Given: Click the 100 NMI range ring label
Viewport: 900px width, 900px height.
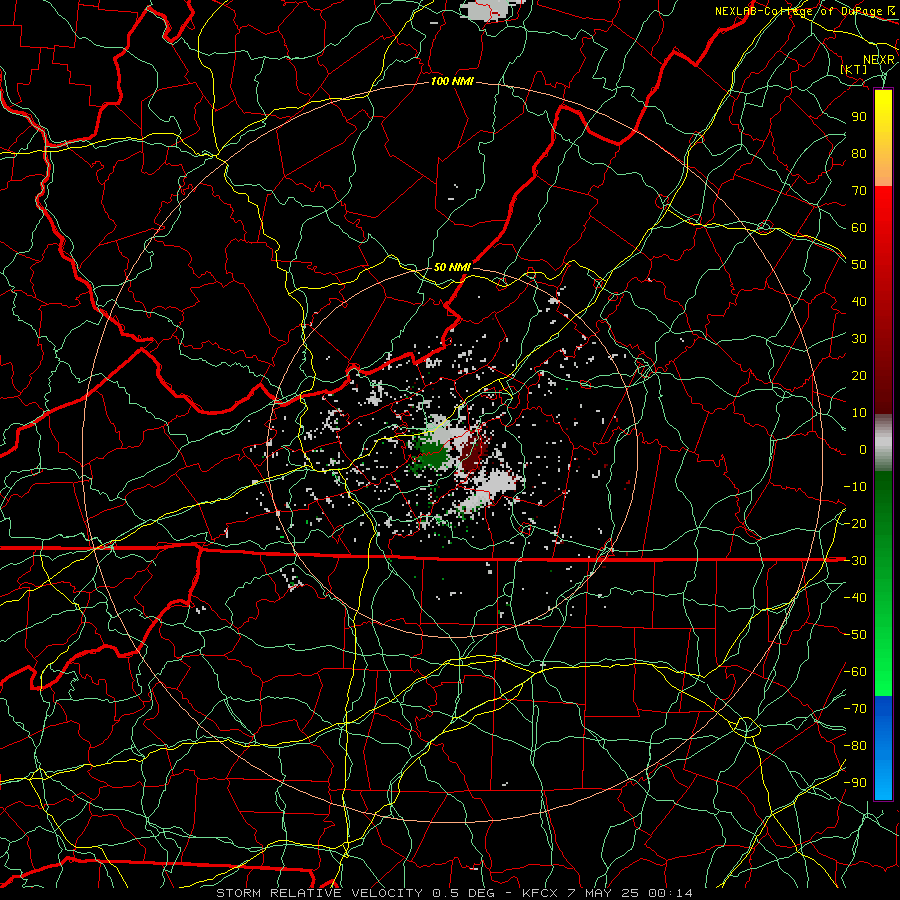Looking at the screenshot, I should point(452,82).
